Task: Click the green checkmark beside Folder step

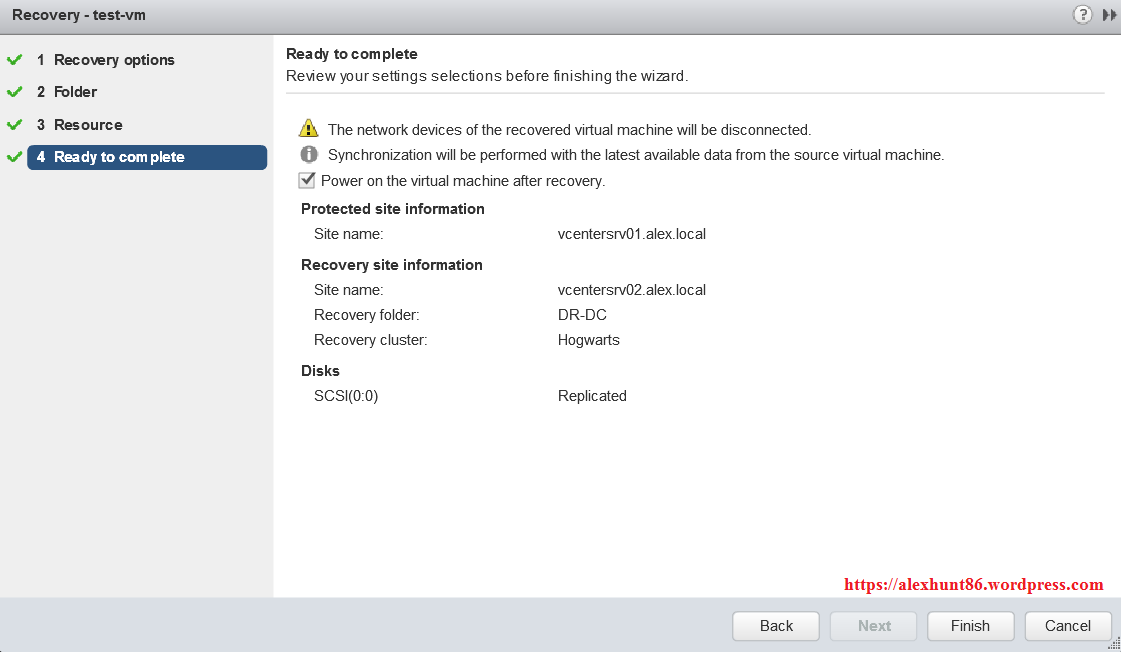Action: (14, 92)
